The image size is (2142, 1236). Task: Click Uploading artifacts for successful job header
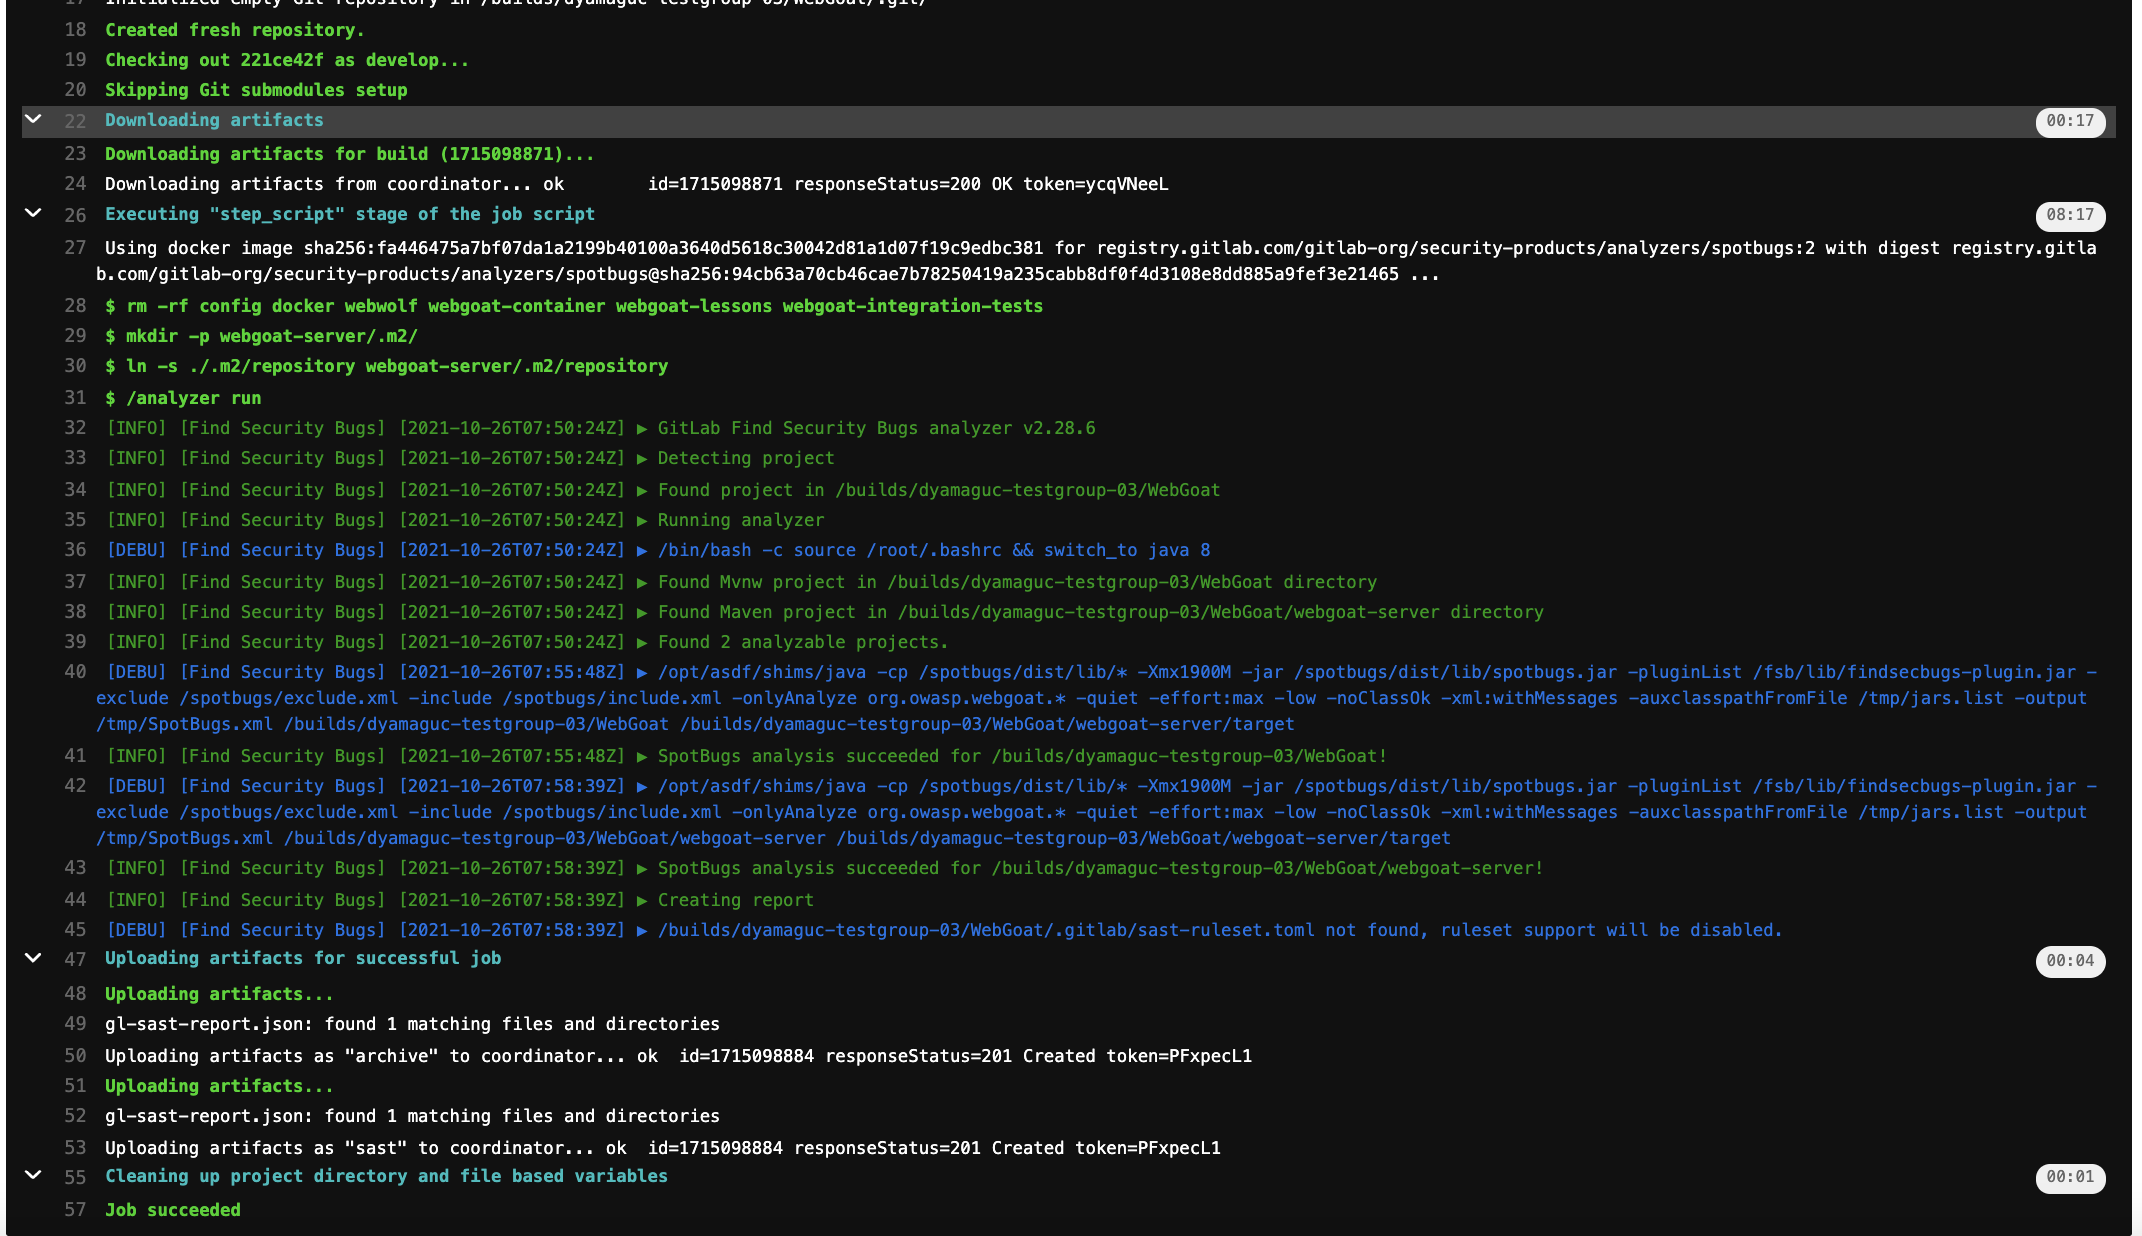tap(303, 958)
